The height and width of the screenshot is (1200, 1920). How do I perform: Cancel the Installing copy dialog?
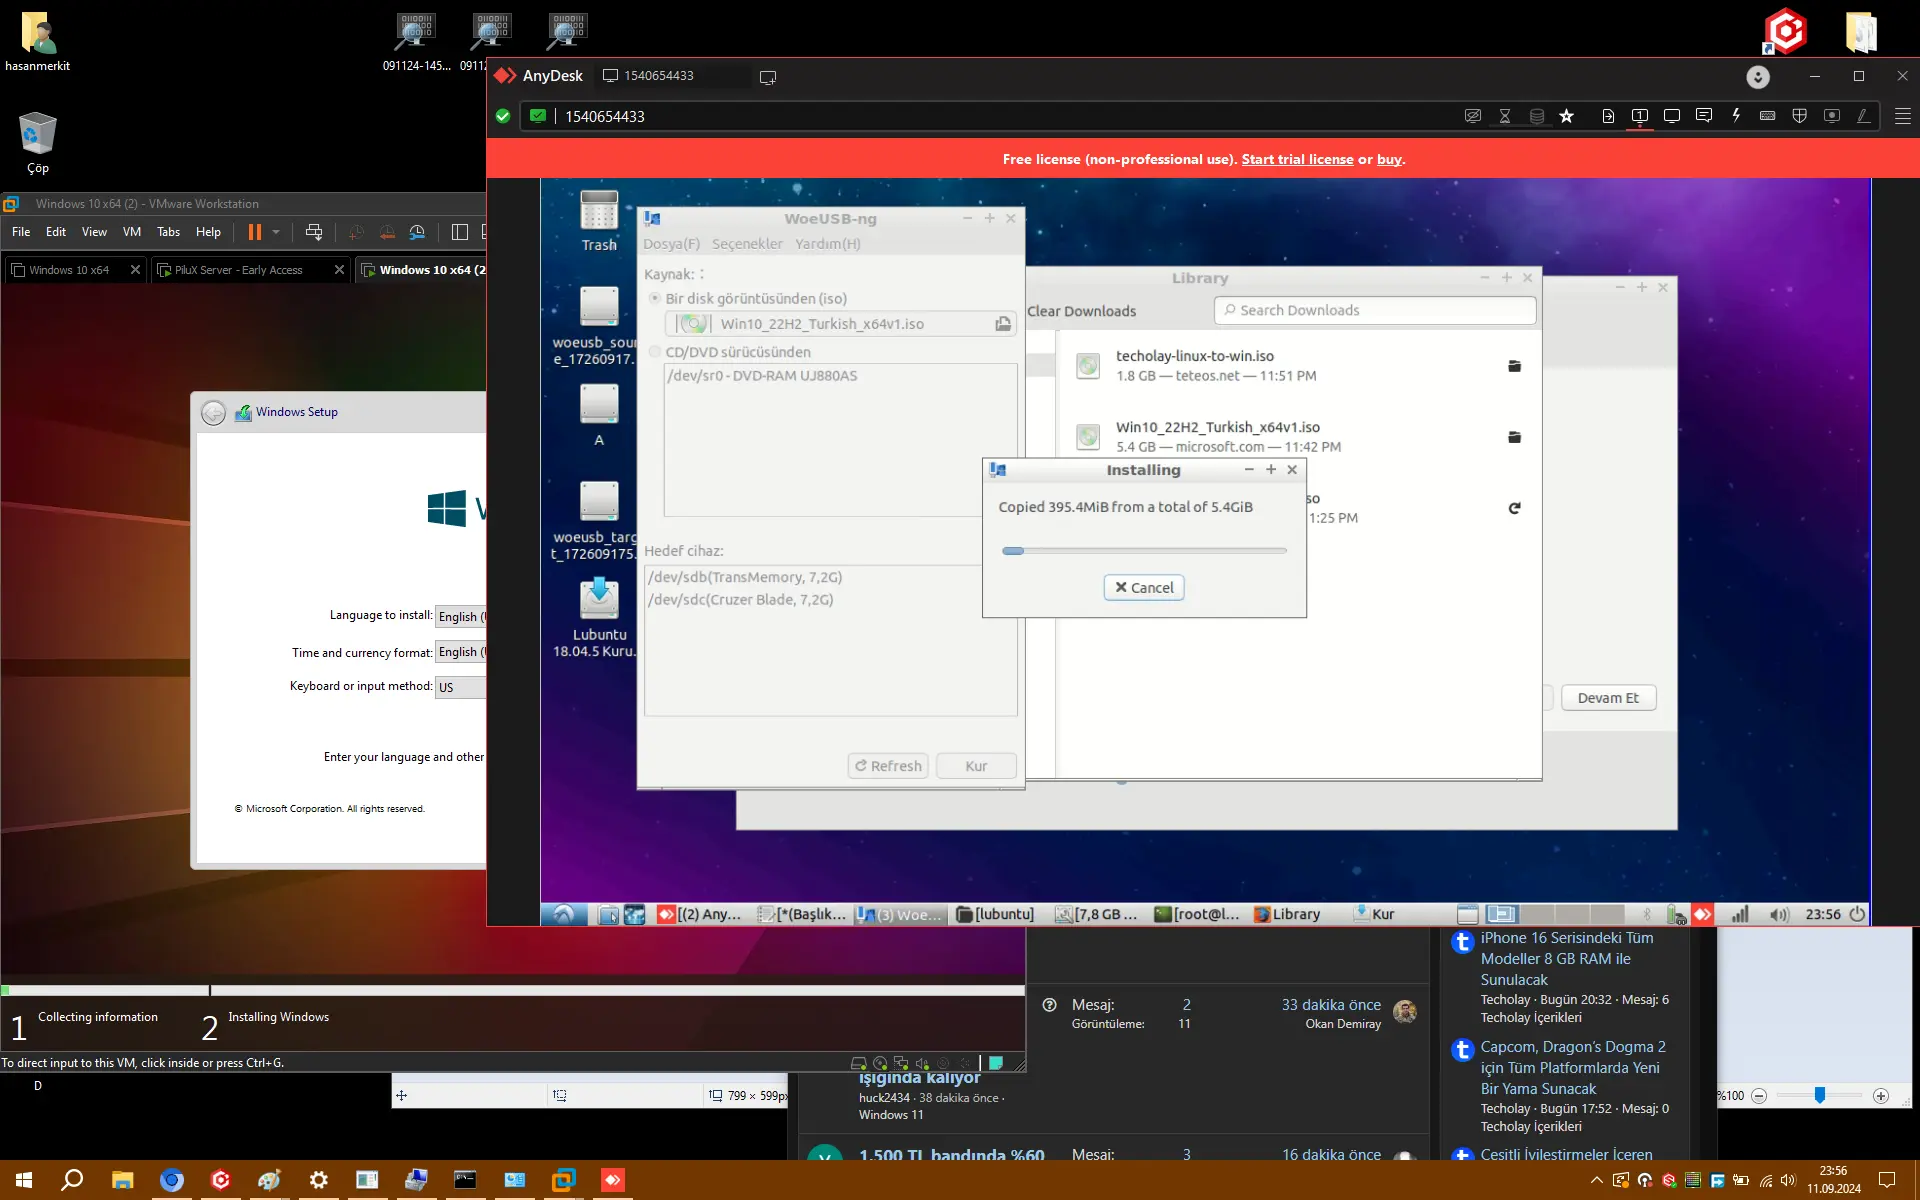[x=1144, y=587]
